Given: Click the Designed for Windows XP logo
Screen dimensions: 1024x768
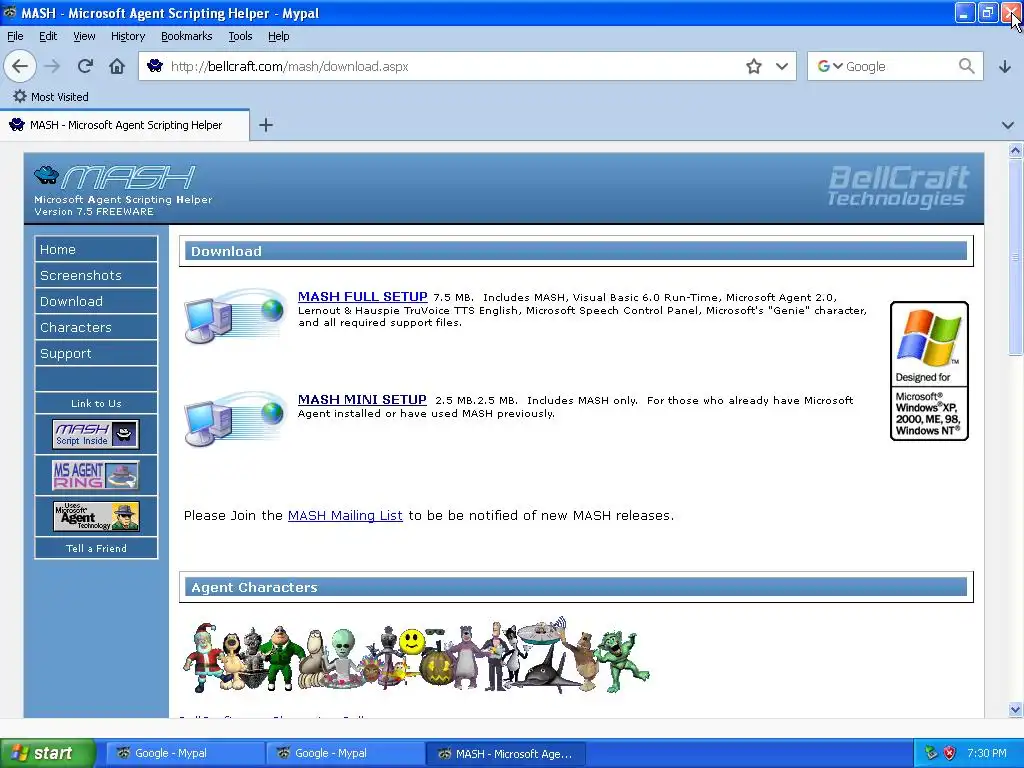Looking at the screenshot, I should click(929, 371).
